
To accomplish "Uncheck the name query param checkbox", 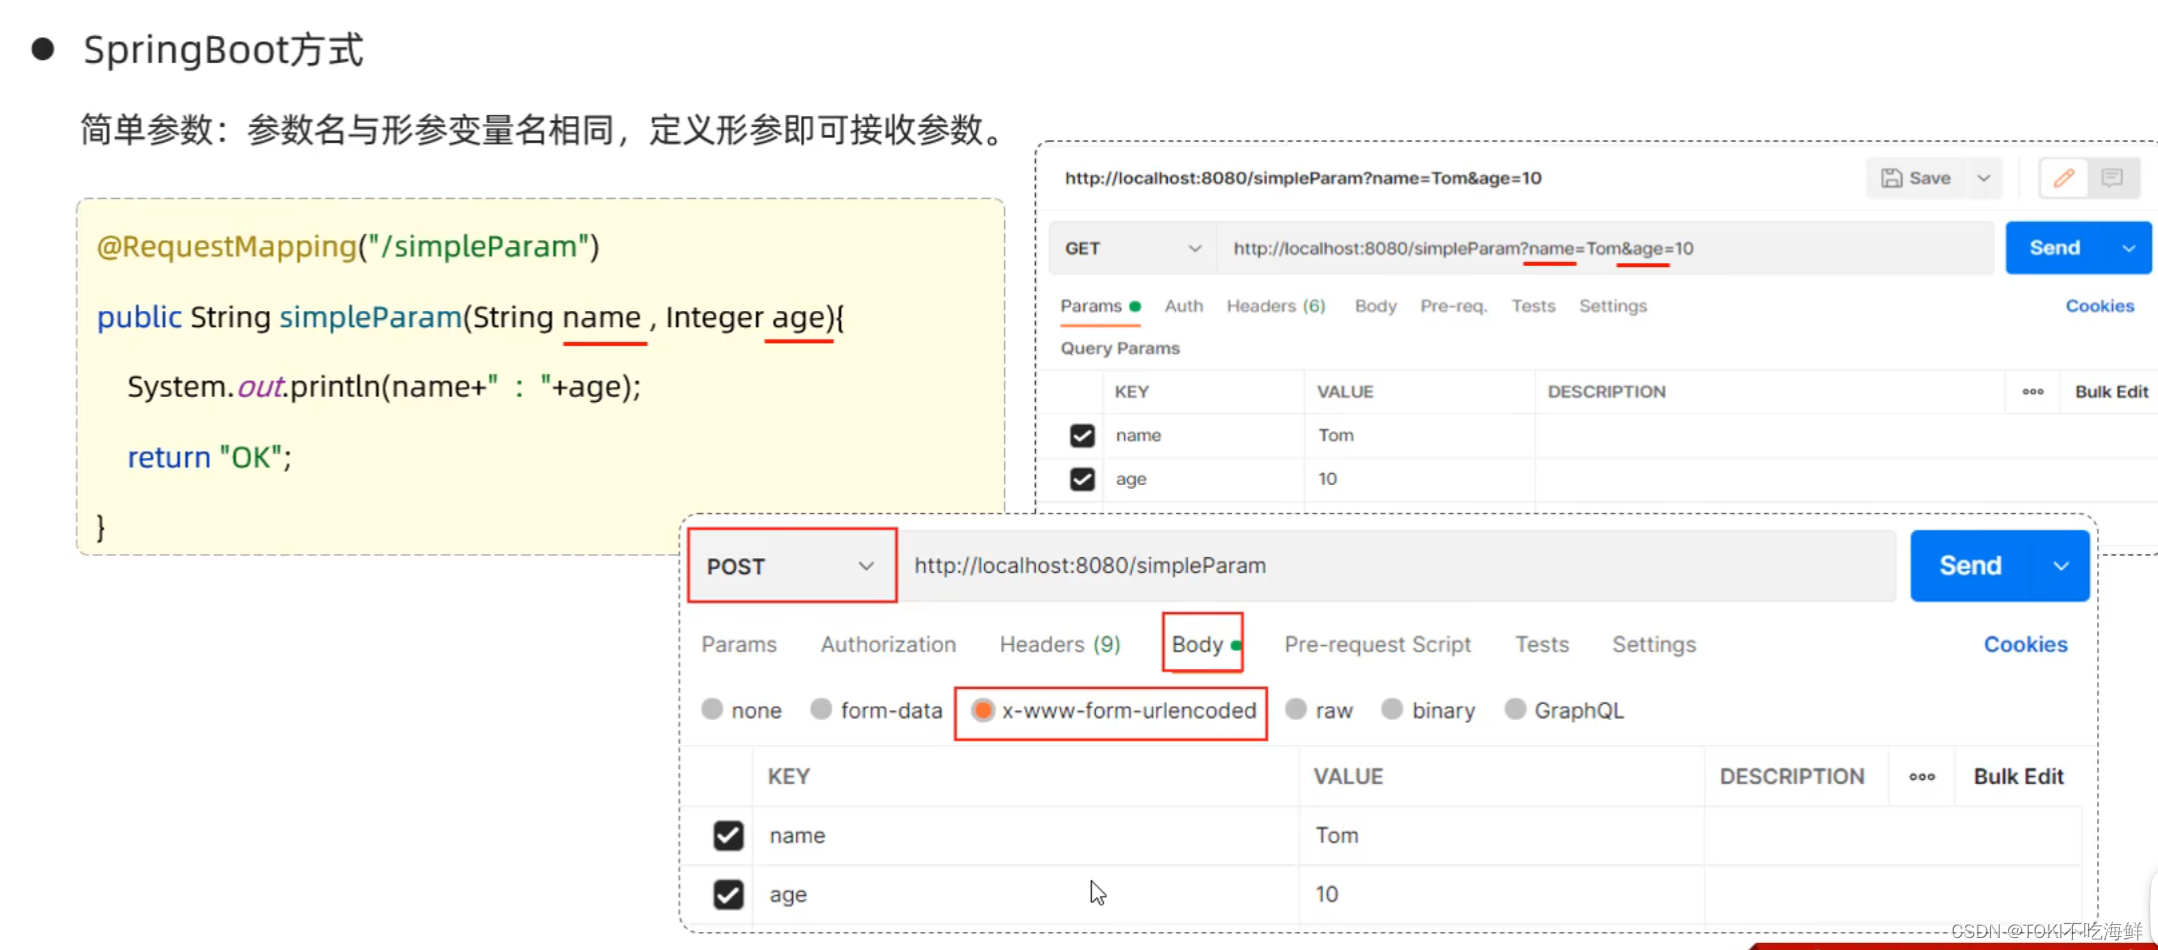I will click(1082, 436).
